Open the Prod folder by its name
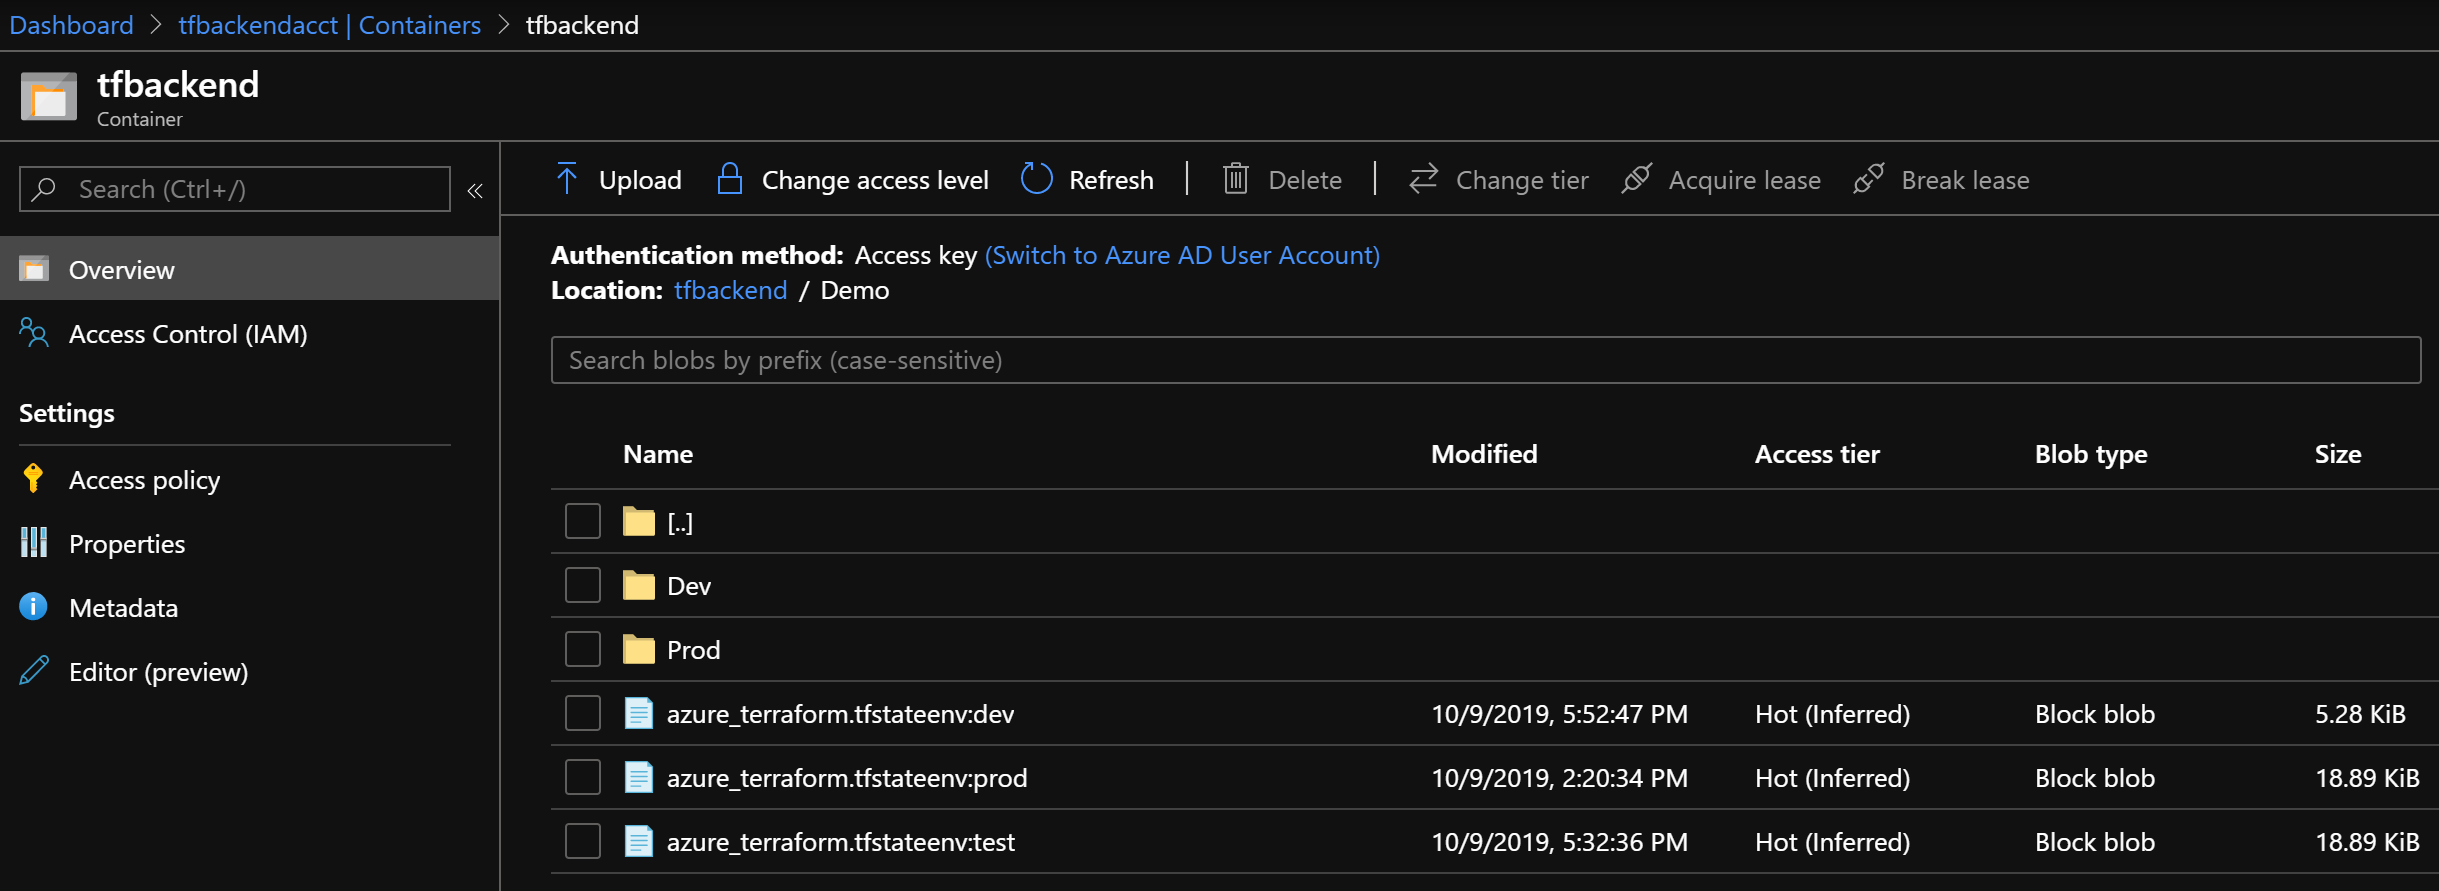Screen dimensions: 2439x891 (693, 650)
